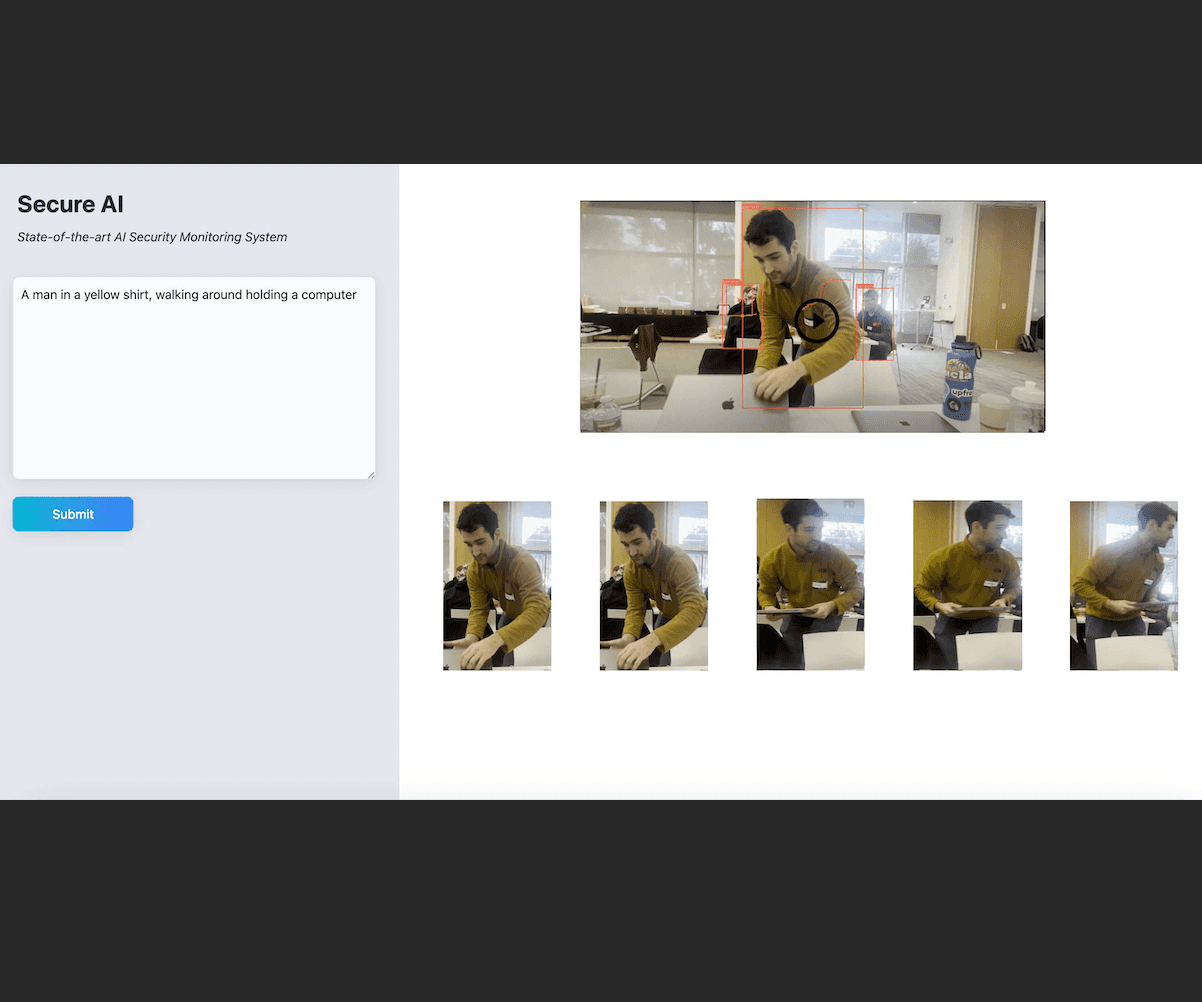The width and height of the screenshot is (1202, 1002).
Task: Select the last thumbnail of man turning right
Action: 1124,586
